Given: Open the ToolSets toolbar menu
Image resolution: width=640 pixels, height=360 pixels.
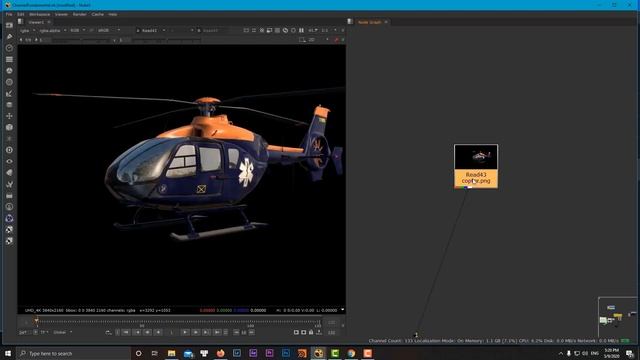Looking at the screenshot, I should [9, 184].
